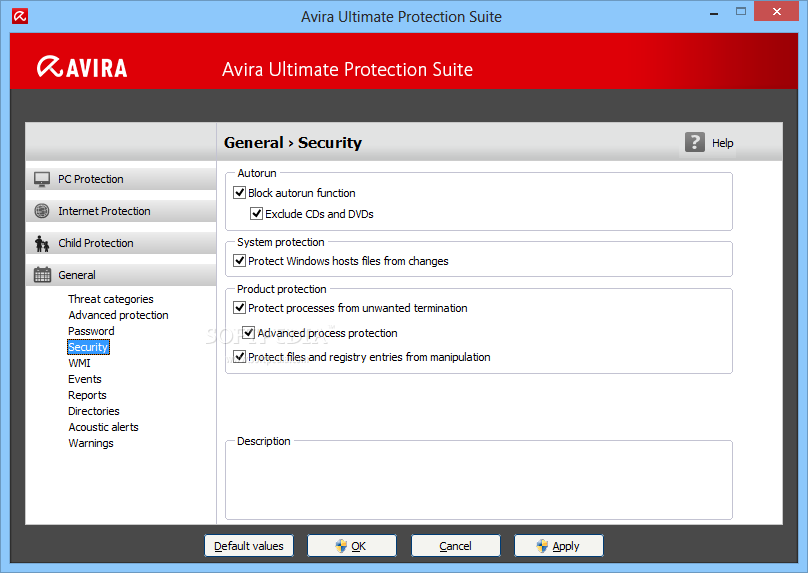This screenshot has width=808, height=573.
Task: Click the shield icon on the Apply button
Action: (542, 546)
